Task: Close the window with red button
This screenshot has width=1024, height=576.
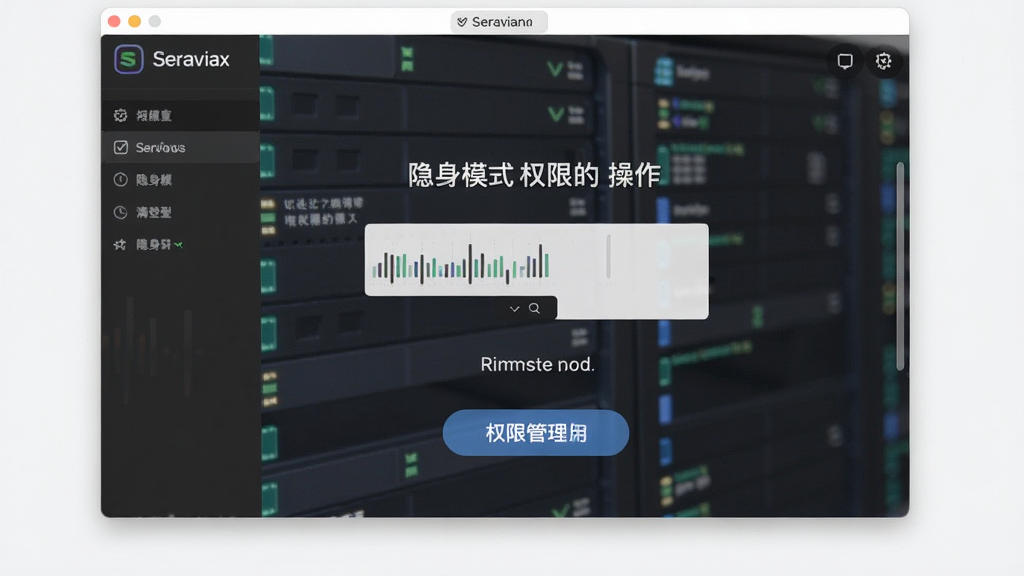Action: coord(114,22)
